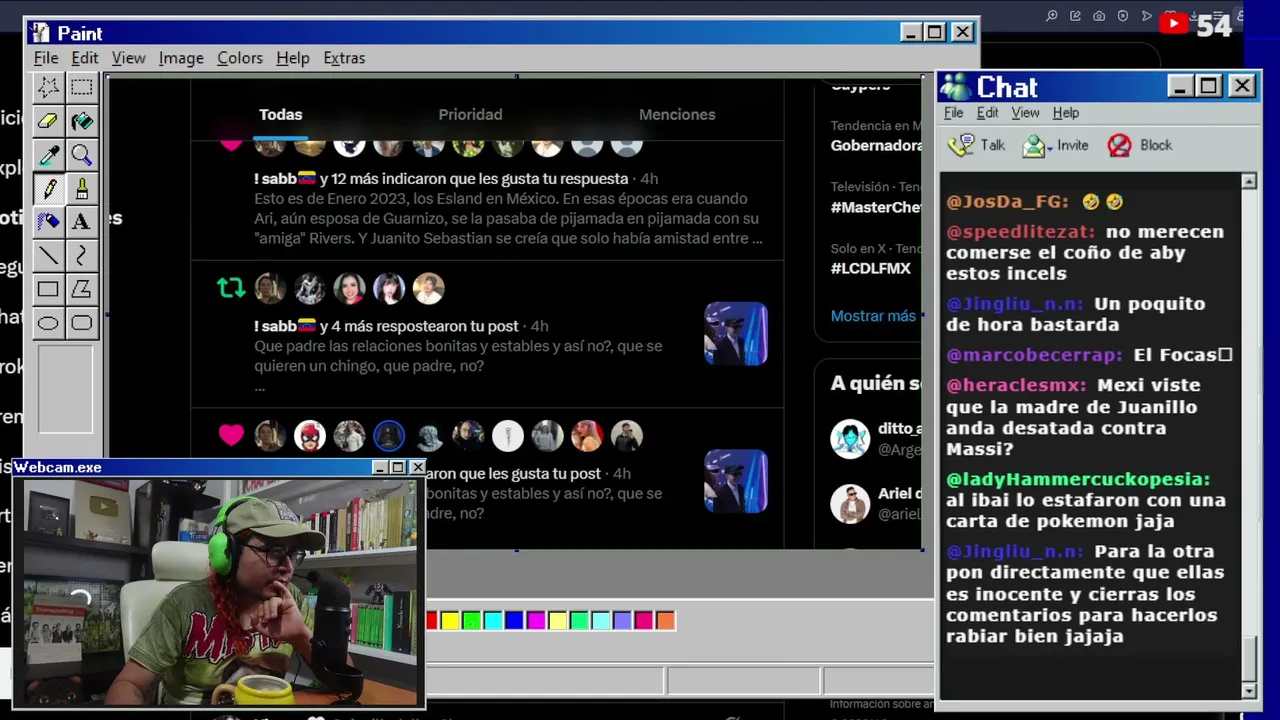Choose the Fill With Color bucket tool
Image resolution: width=1280 pixels, height=720 pixels.
coord(82,121)
